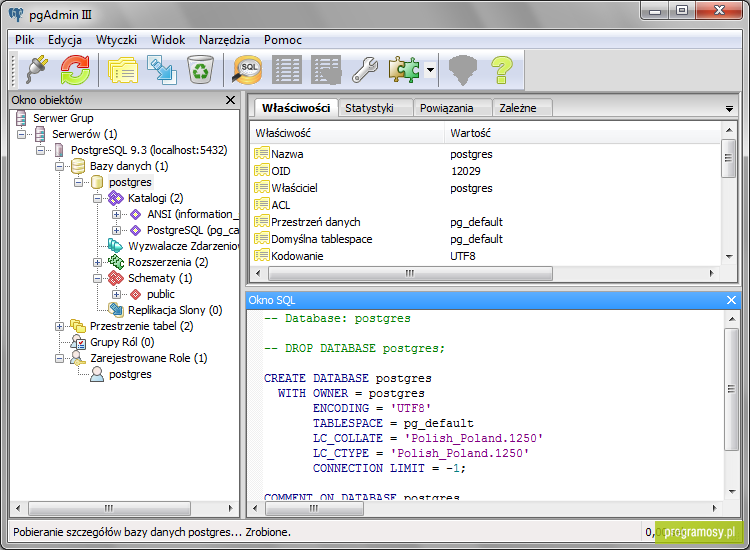Screen dimensions: 750x550
Task: Open the Wtyczki menu
Action: (x=116, y=40)
